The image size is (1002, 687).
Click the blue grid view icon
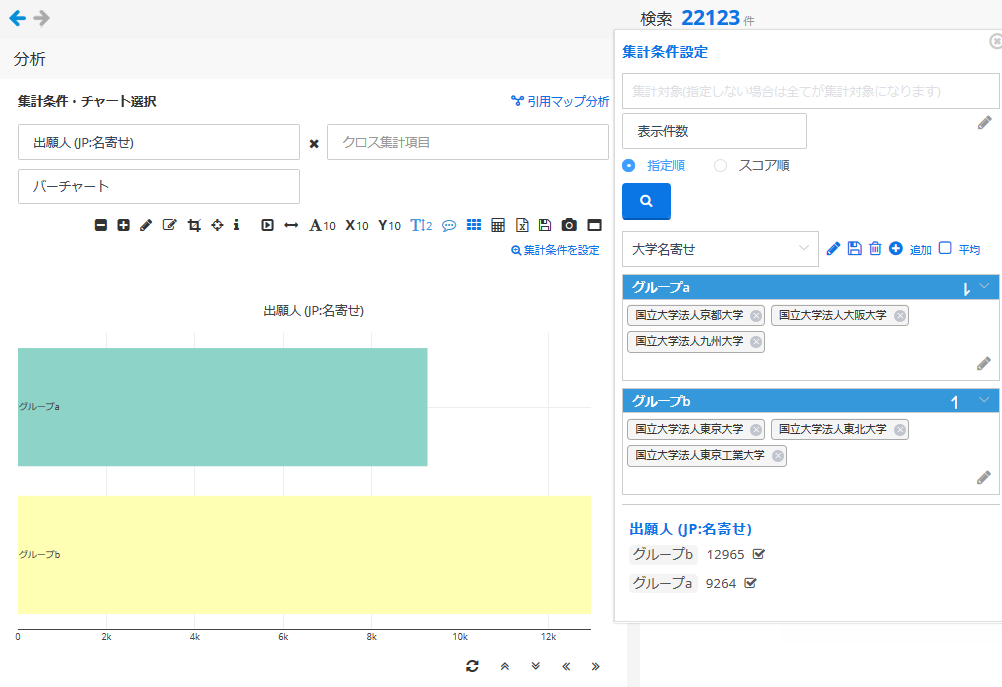(474, 225)
